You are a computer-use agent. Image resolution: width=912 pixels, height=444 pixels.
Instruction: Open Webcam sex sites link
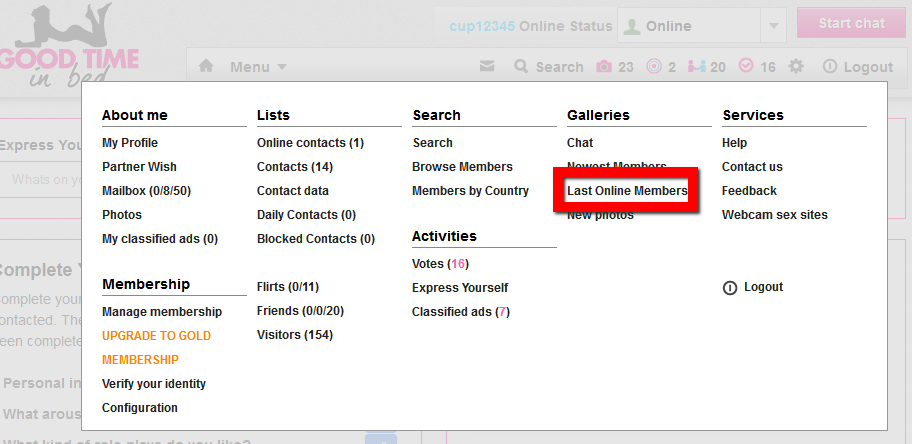tap(775, 215)
